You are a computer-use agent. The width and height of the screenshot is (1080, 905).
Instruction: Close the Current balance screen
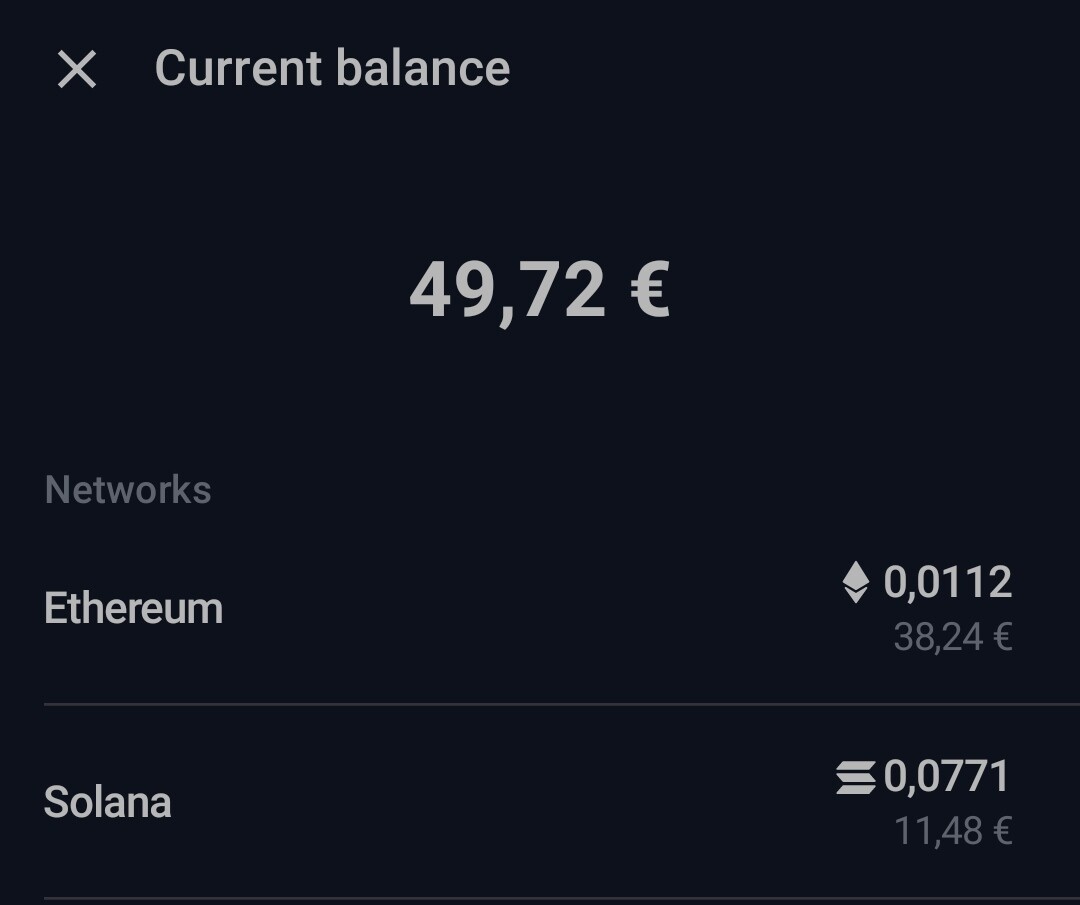77,69
